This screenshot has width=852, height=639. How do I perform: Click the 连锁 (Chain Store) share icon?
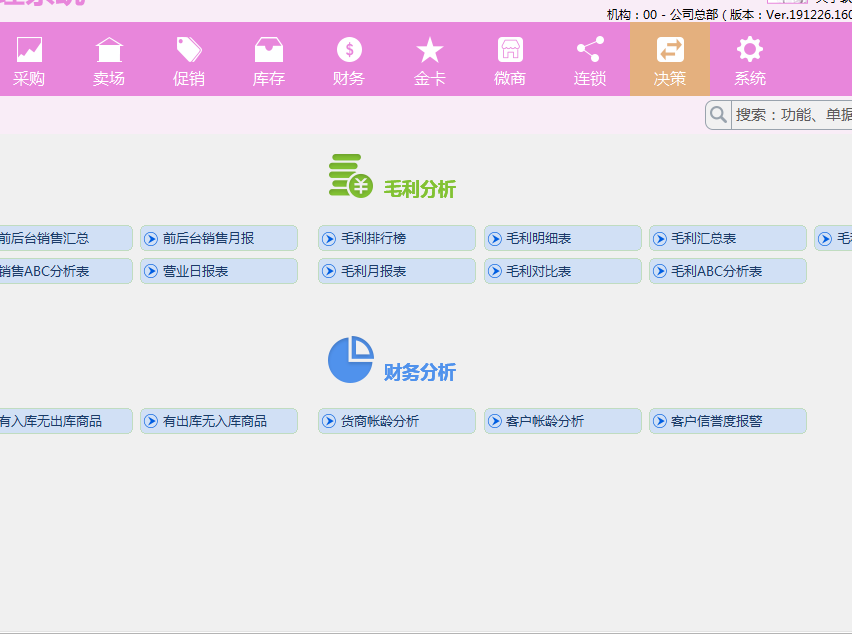[x=589, y=48]
